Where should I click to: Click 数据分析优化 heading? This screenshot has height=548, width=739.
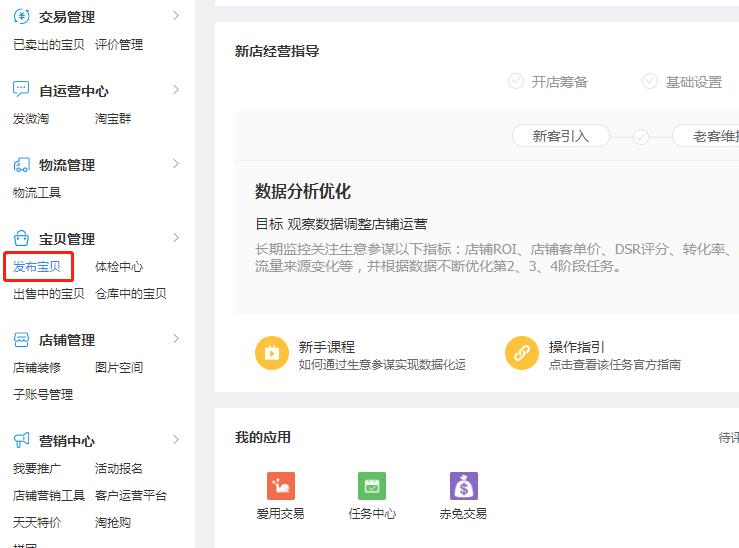point(303,191)
